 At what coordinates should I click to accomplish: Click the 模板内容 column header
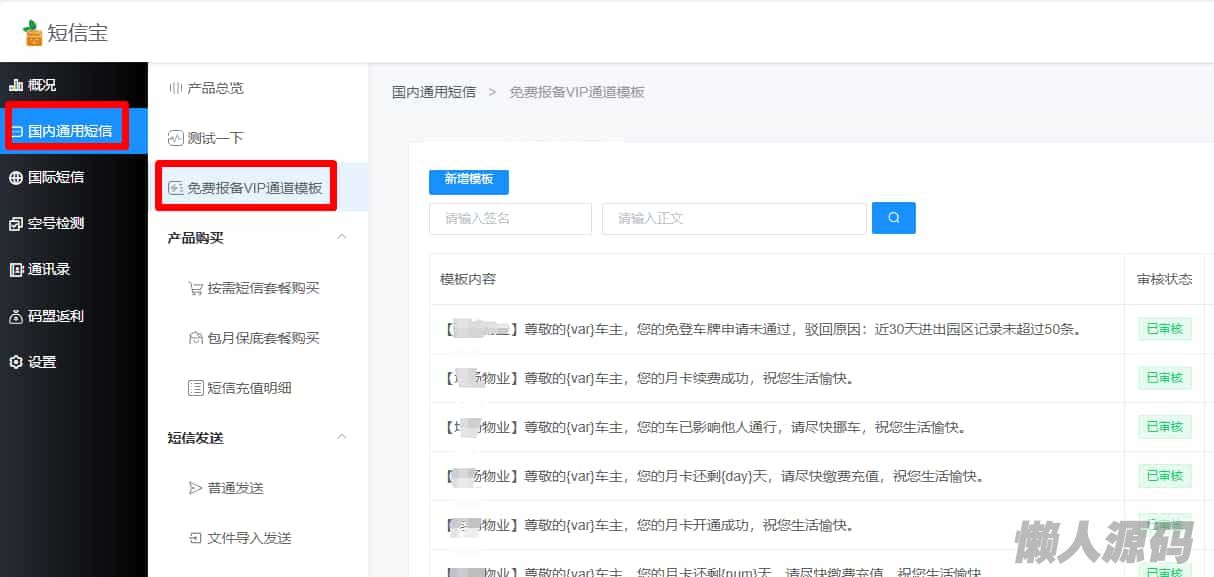pos(468,279)
